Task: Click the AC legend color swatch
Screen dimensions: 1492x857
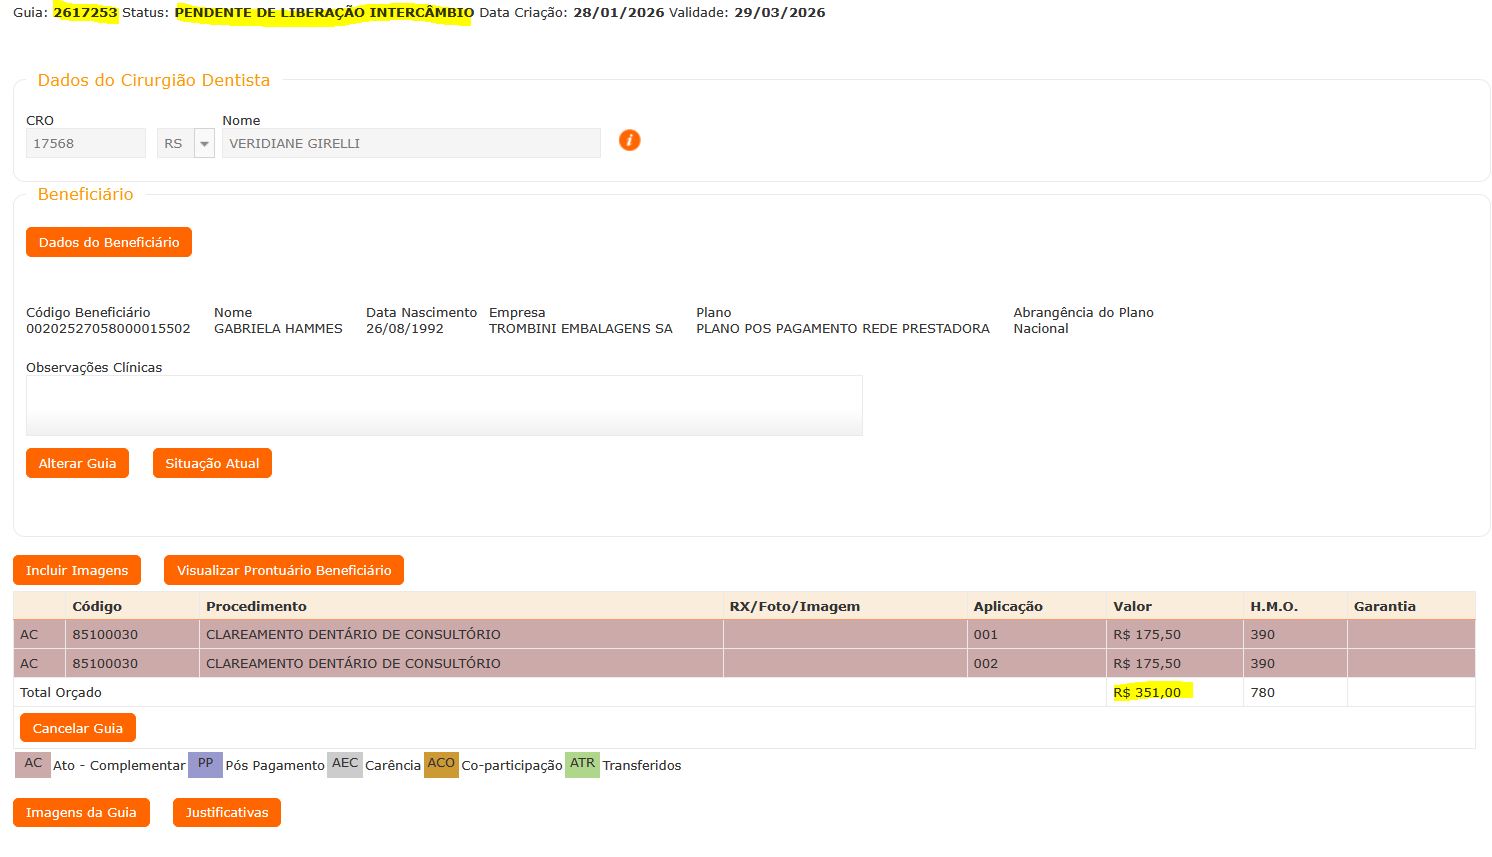Action: tap(33, 765)
